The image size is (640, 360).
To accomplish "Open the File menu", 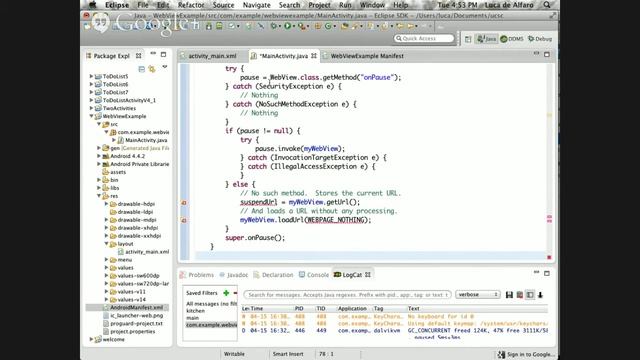I will pos(143,5).
